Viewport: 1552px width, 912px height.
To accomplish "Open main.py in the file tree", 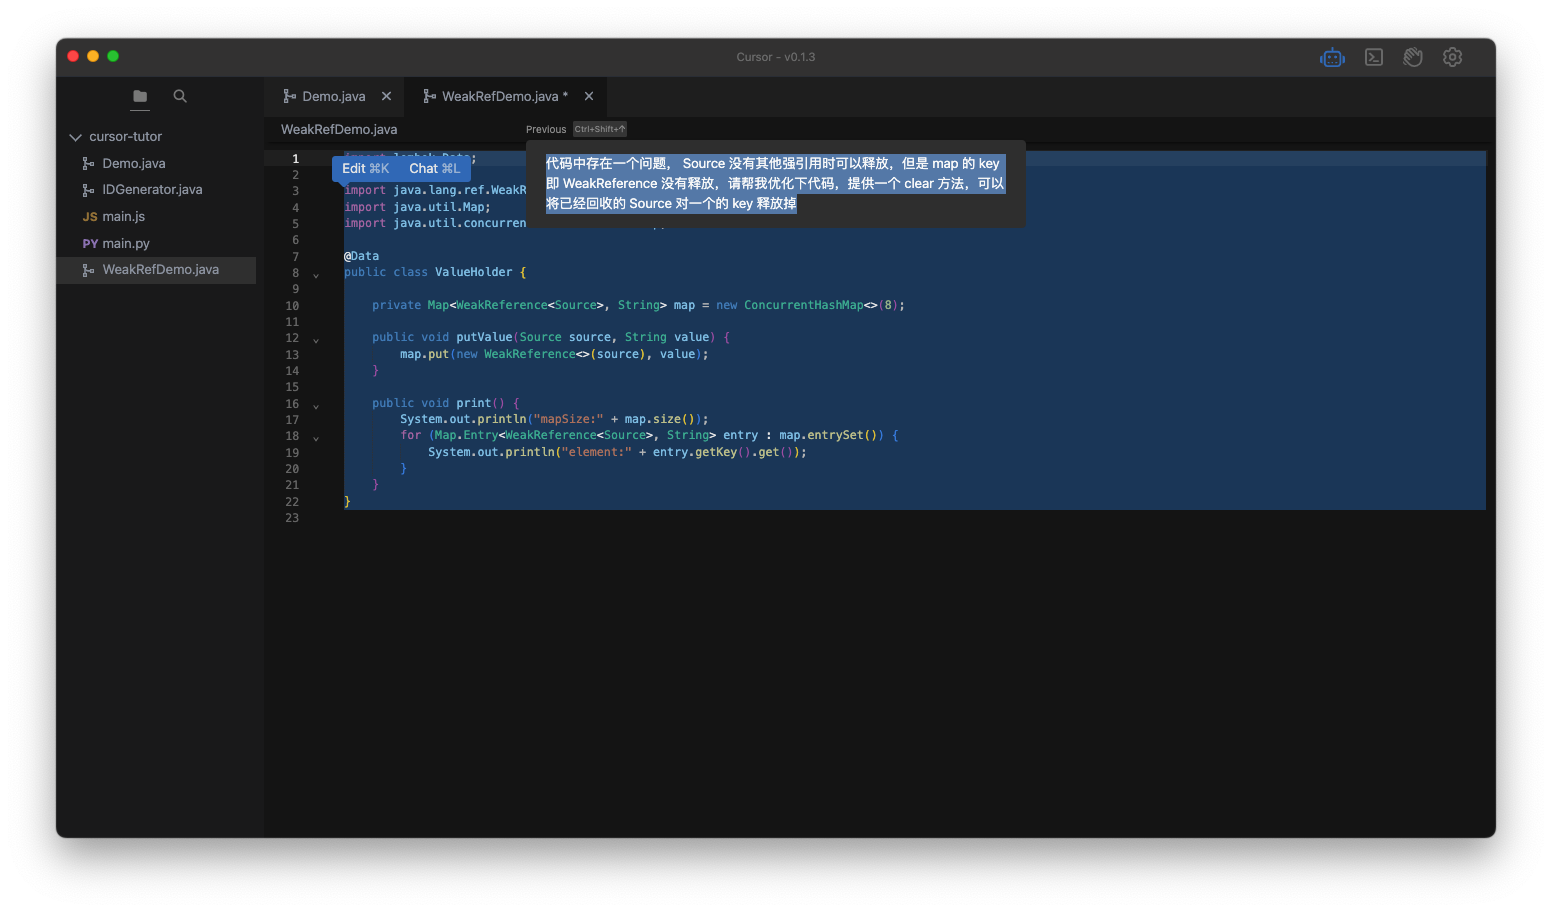I will [125, 244].
